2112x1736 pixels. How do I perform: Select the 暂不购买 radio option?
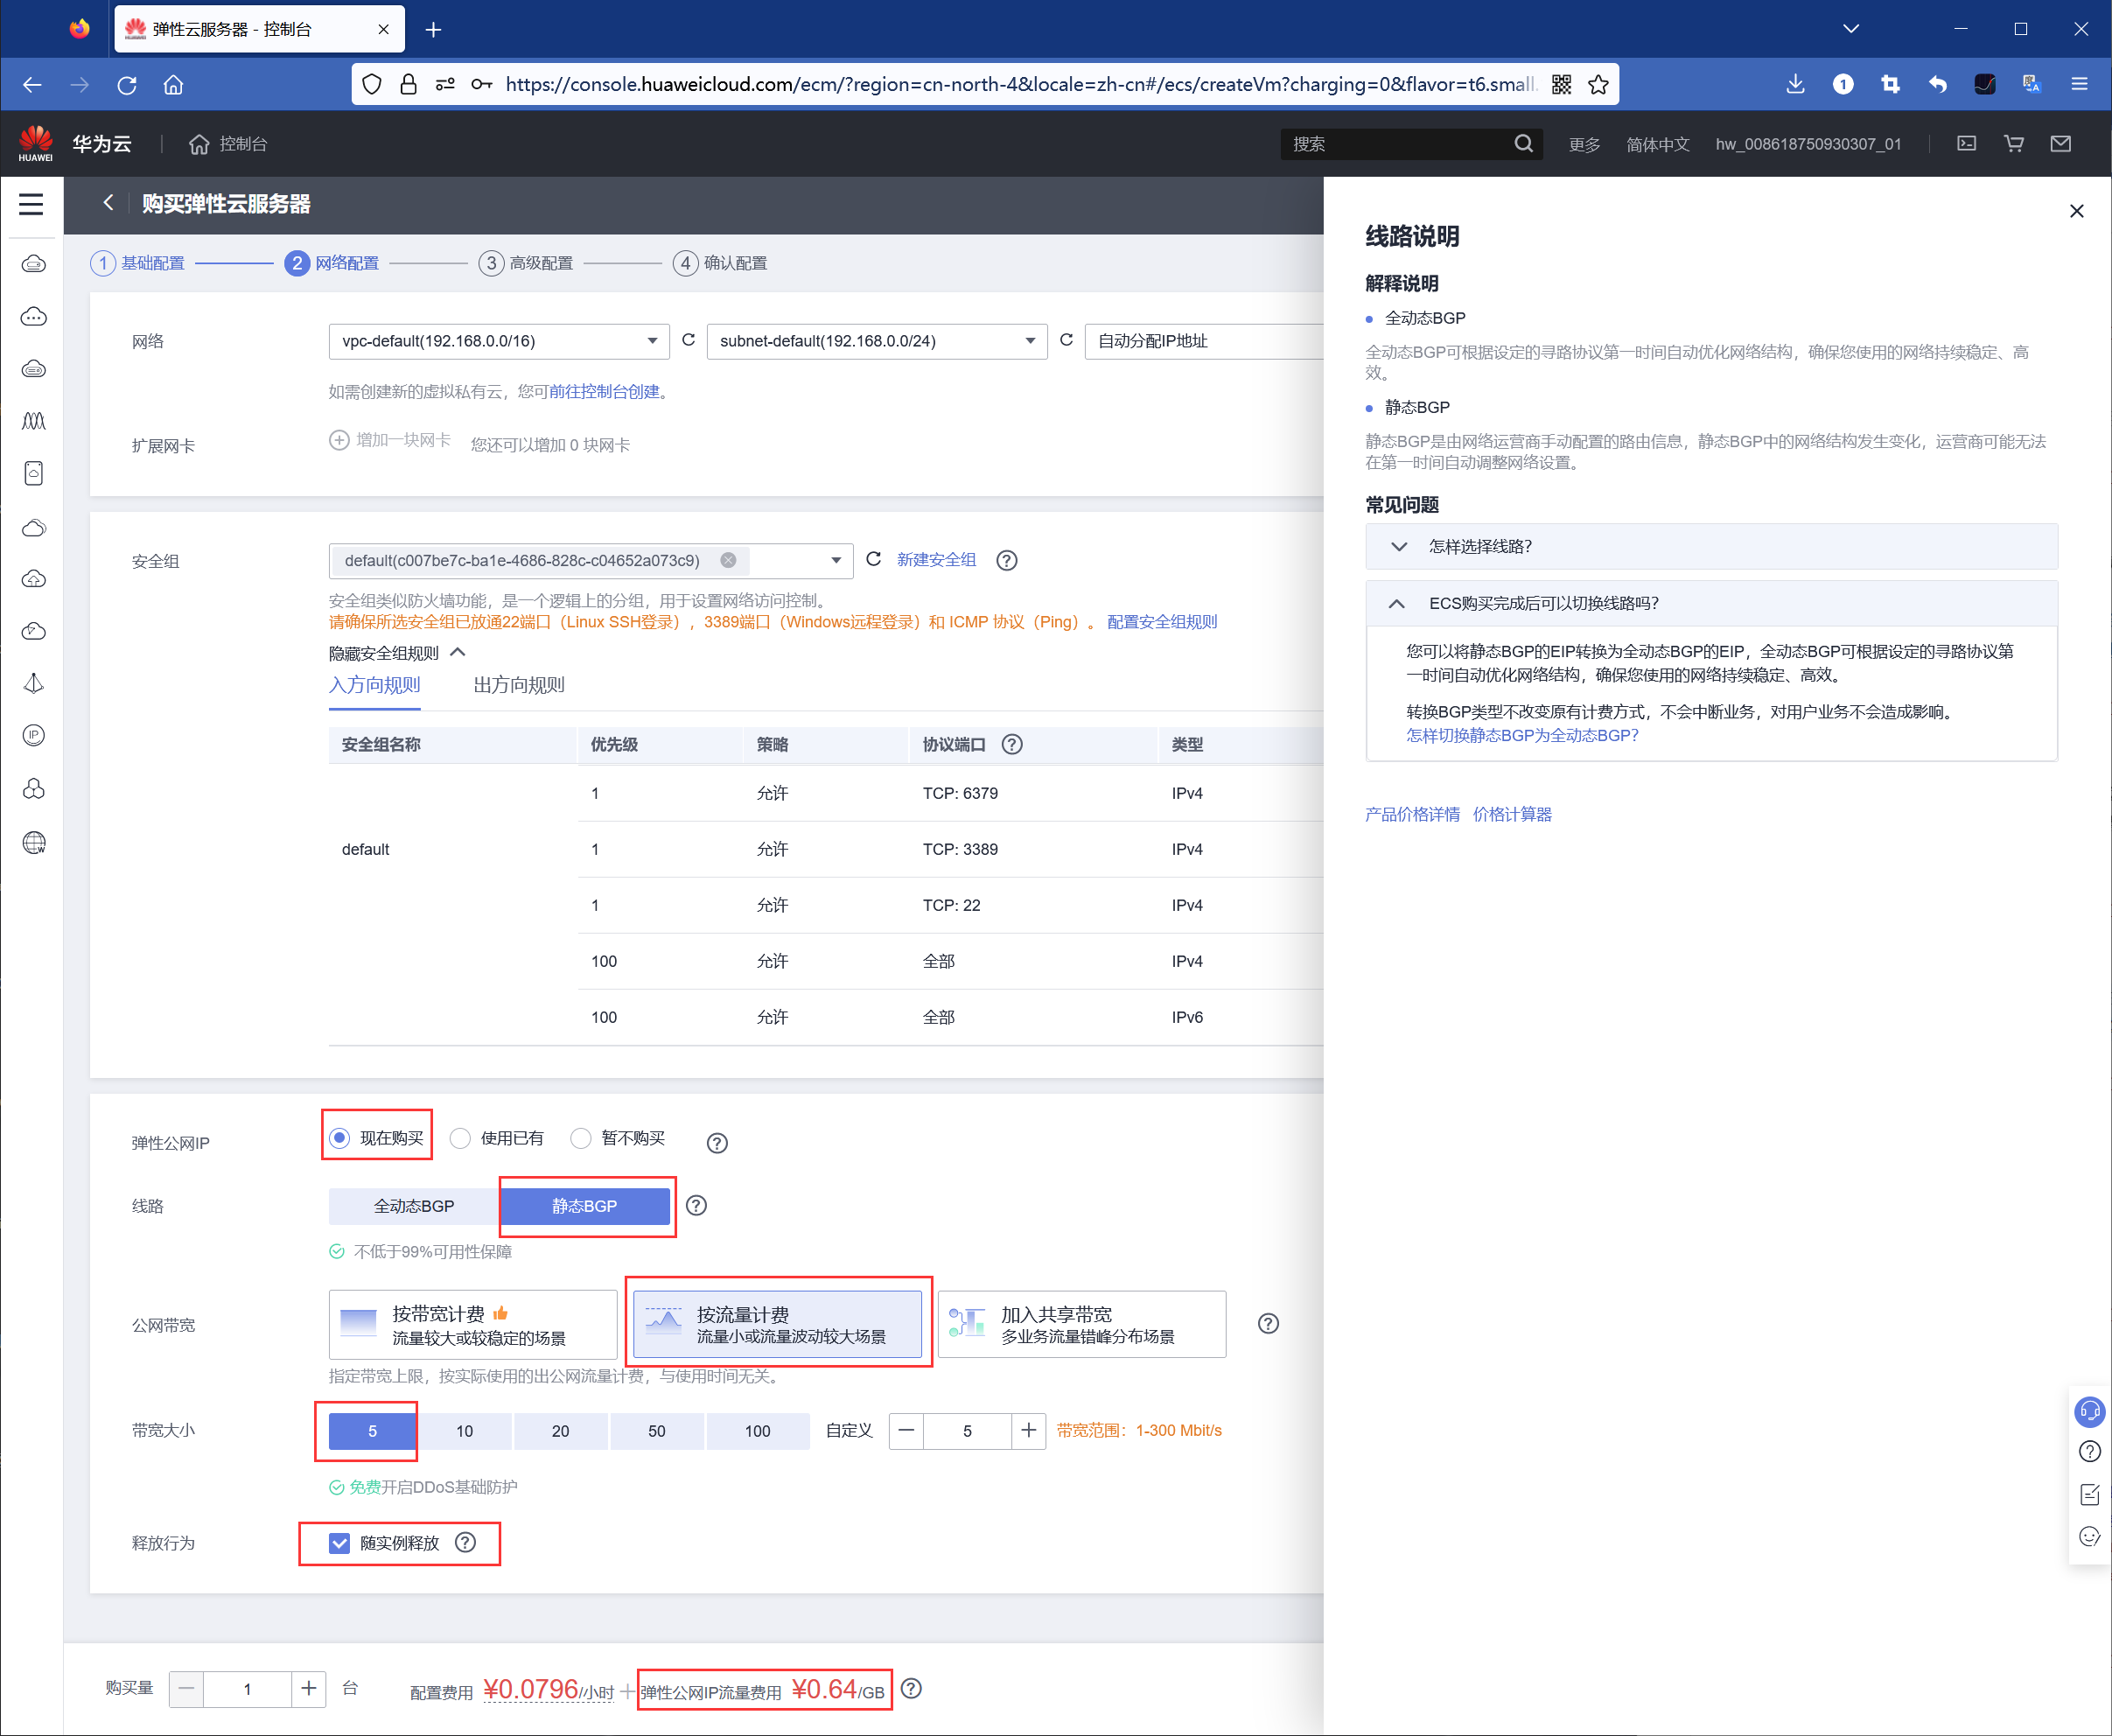[580, 1138]
